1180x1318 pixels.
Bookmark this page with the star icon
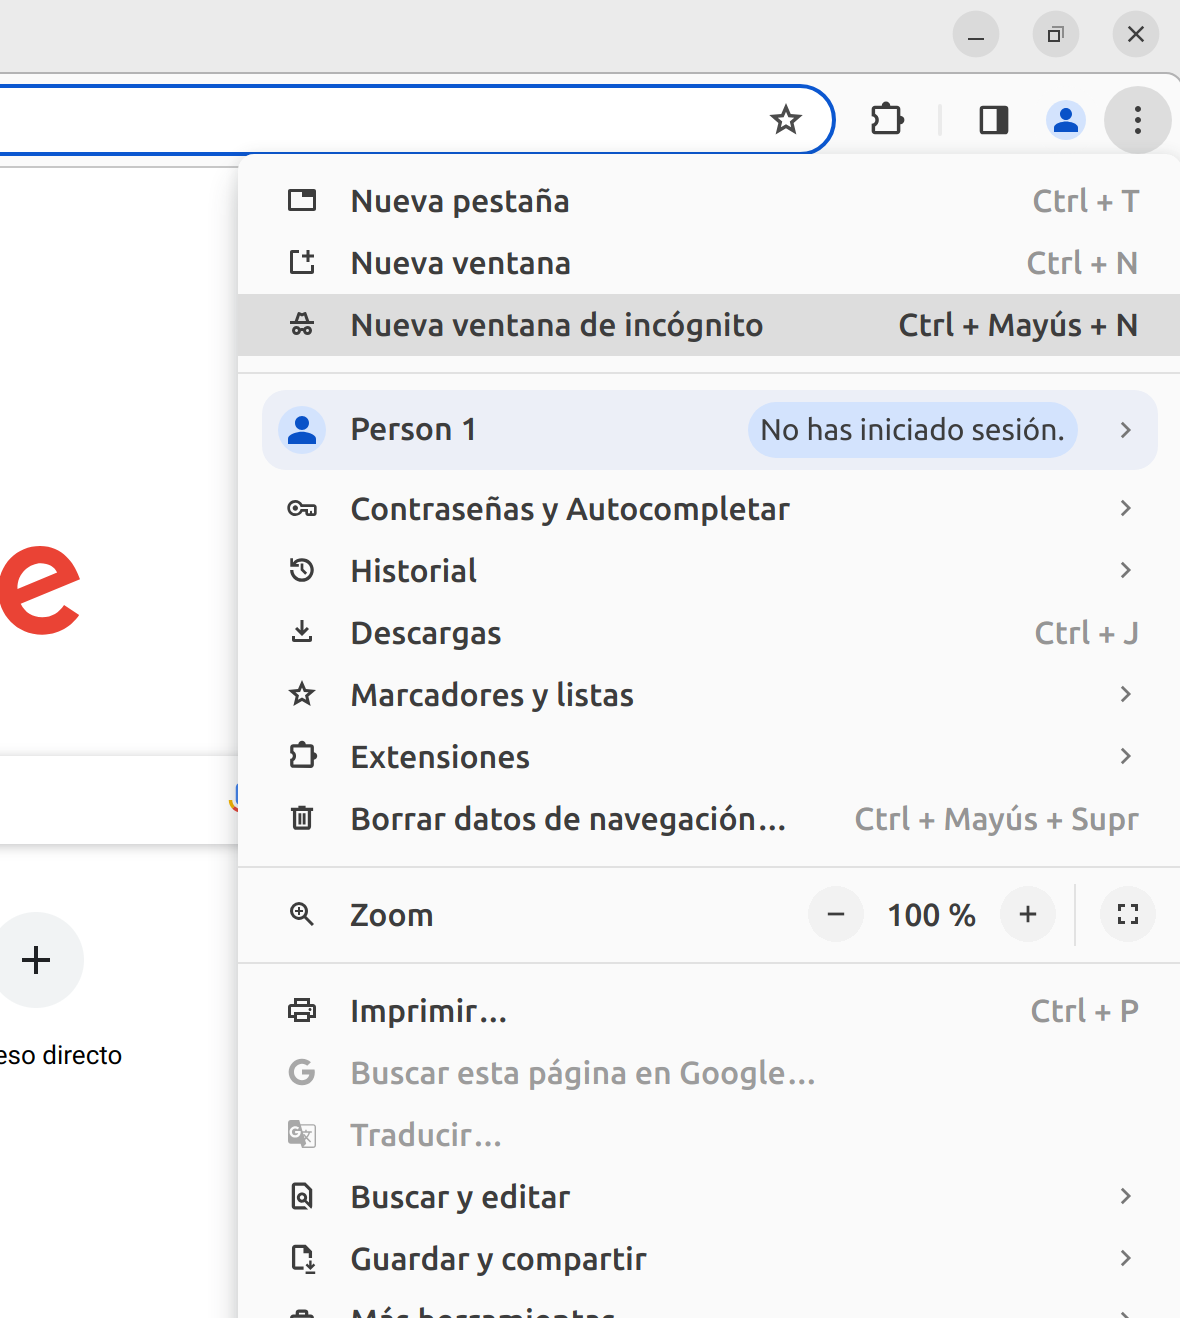(786, 120)
